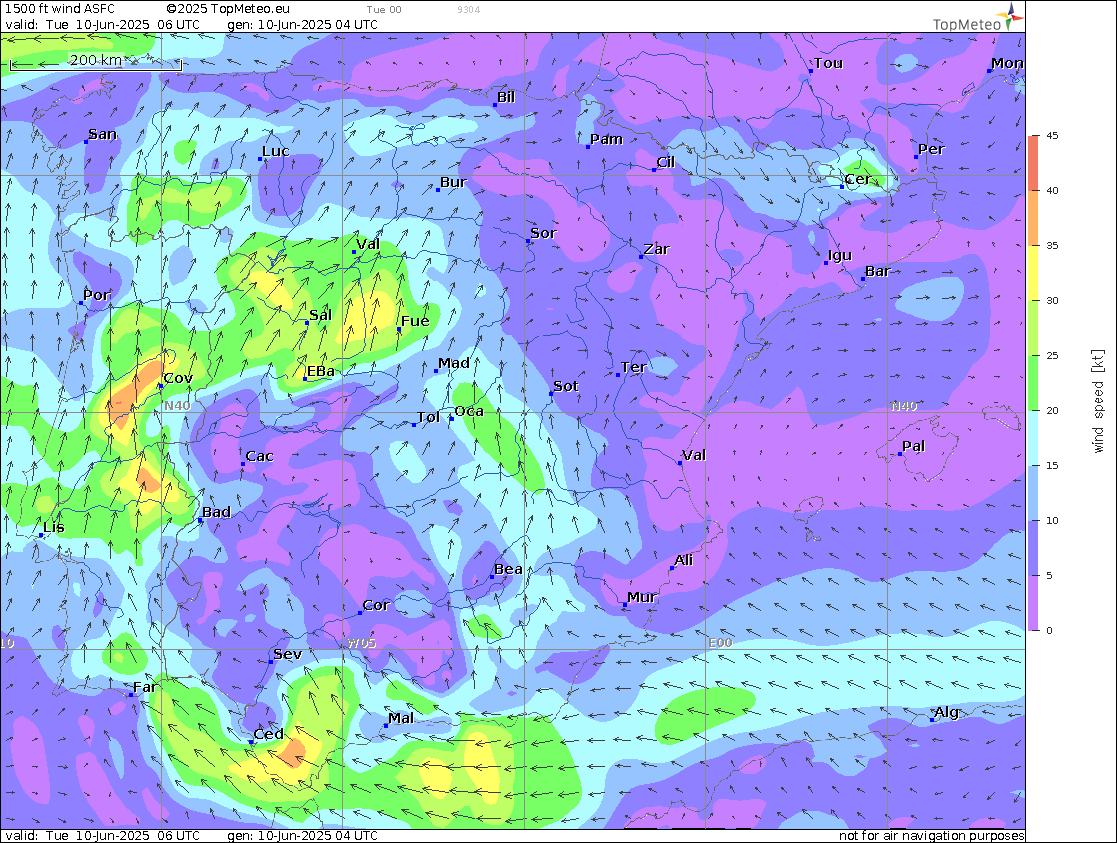Click the '1500 ft wind ASFC' title

[x=60, y=9]
